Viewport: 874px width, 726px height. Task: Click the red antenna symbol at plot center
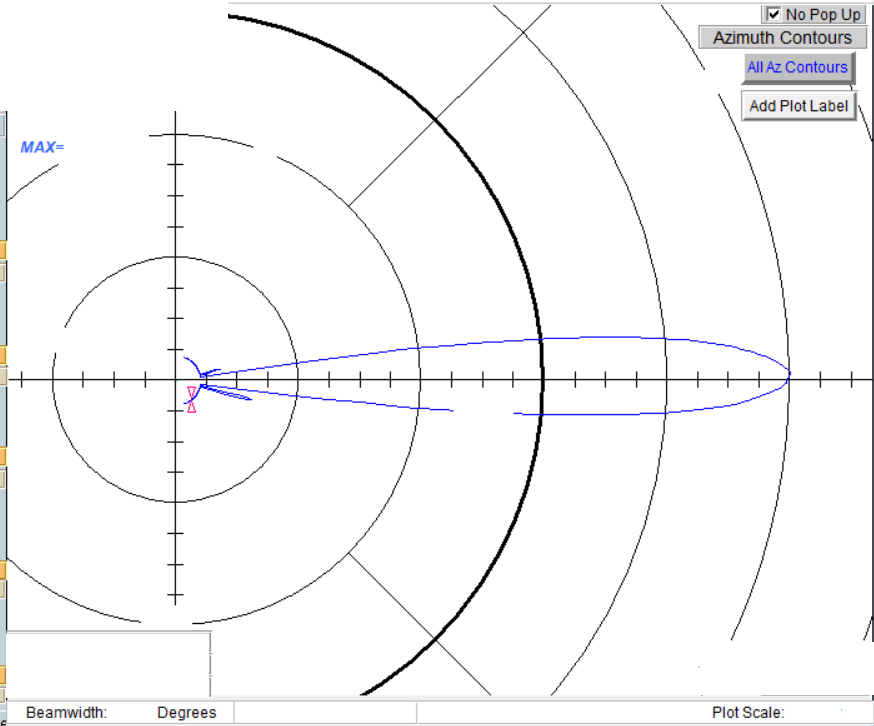tap(191, 390)
